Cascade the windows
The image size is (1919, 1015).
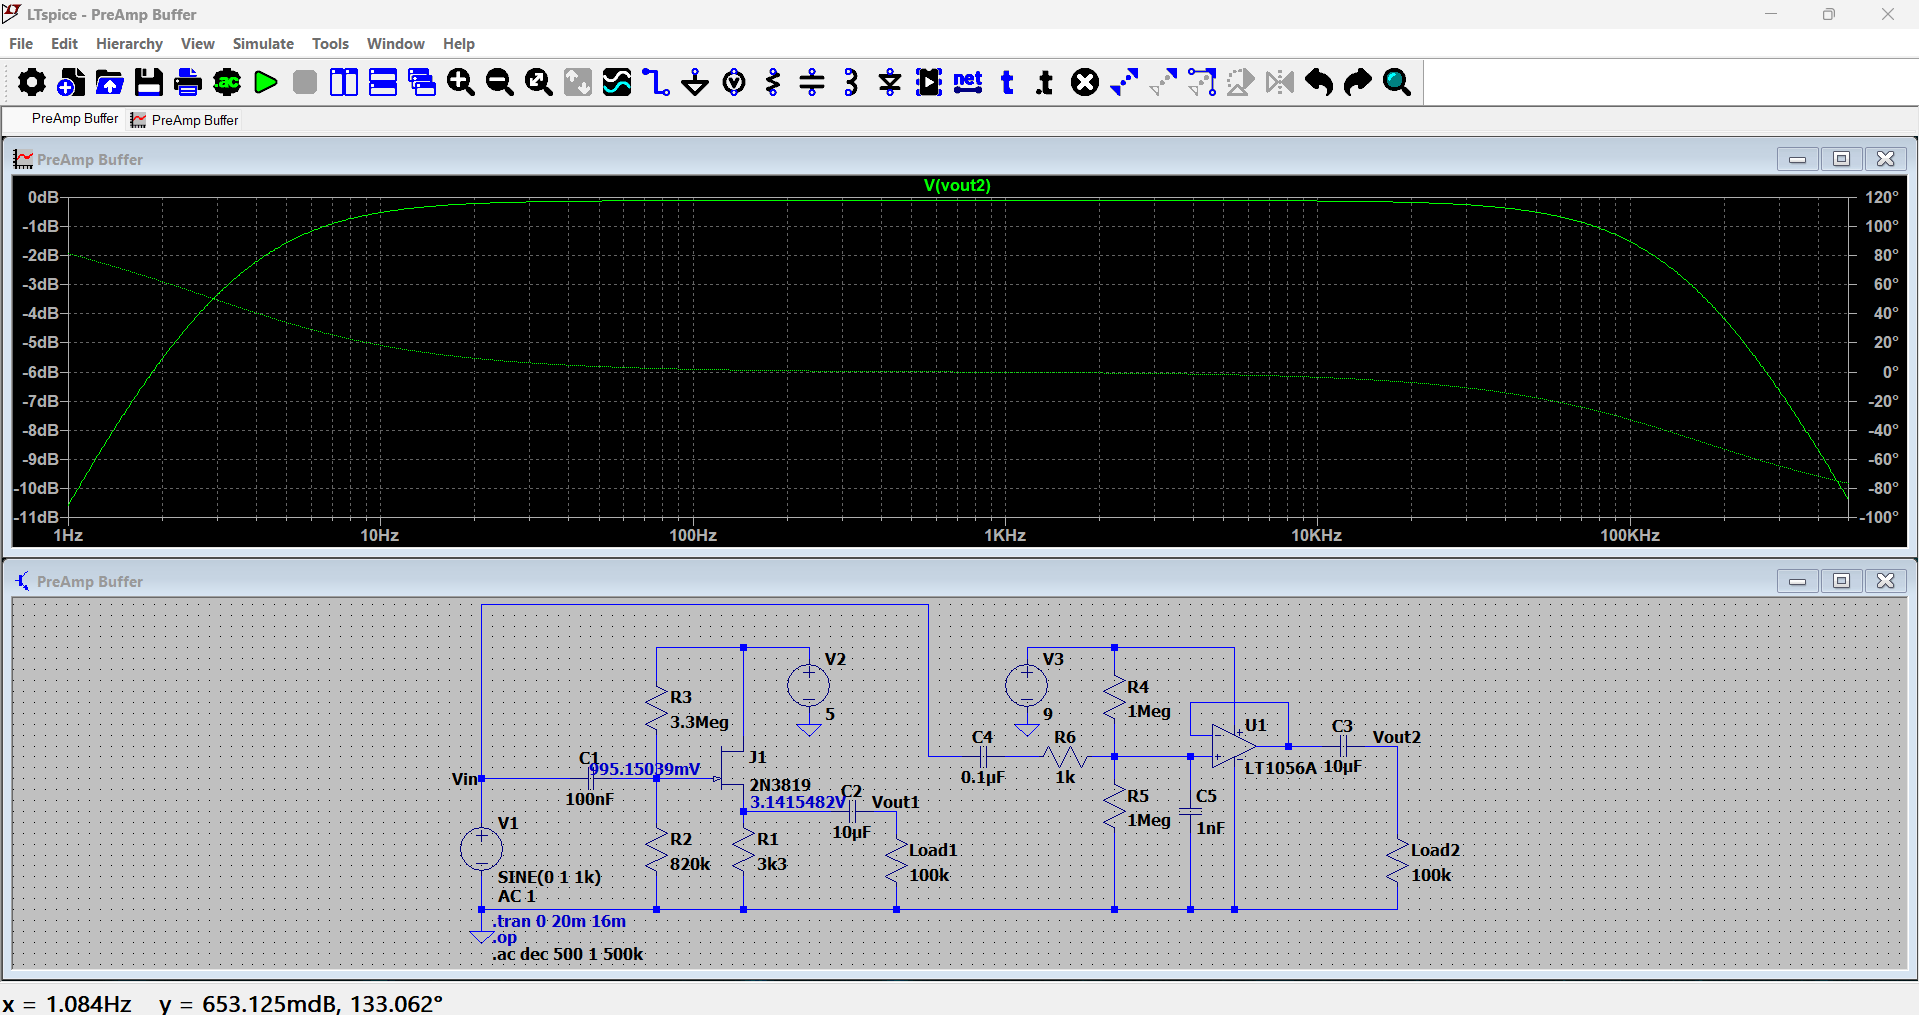(x=422, y=82)
